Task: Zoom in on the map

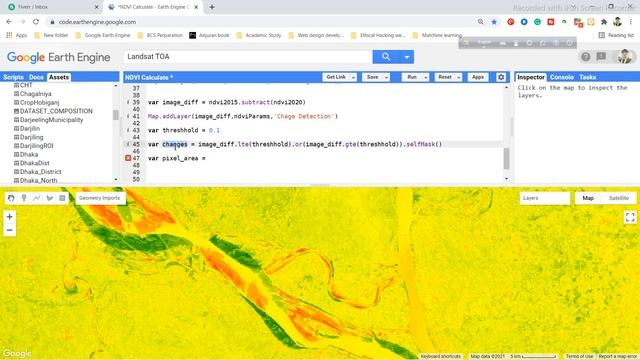Action: (9, 217)
